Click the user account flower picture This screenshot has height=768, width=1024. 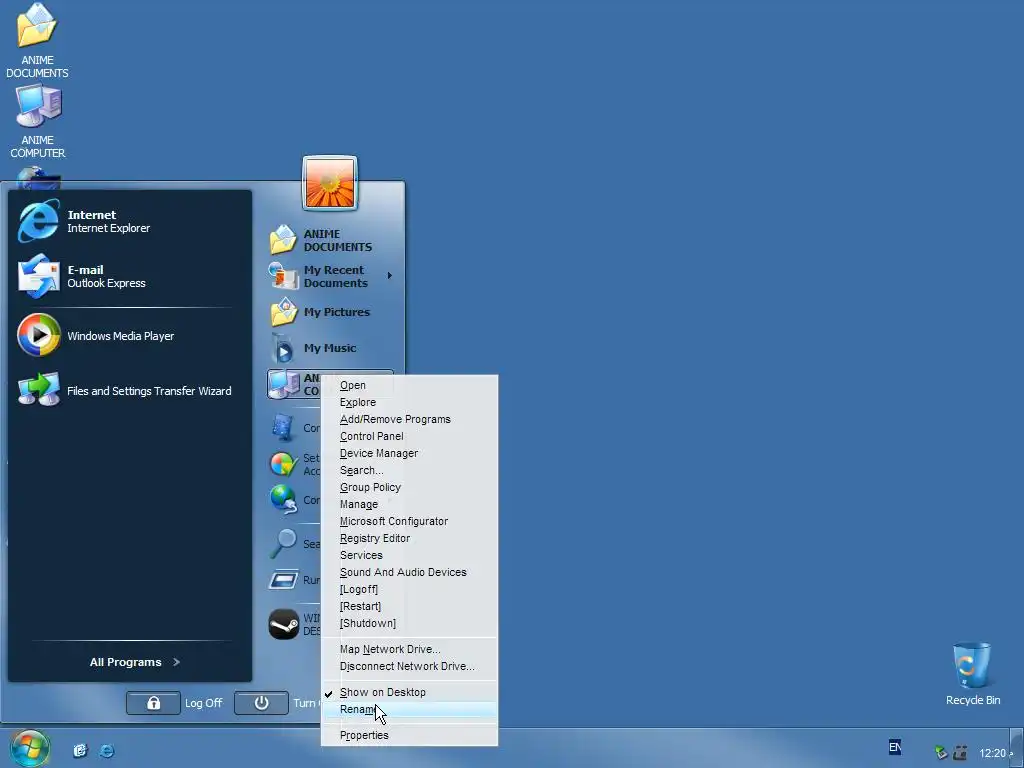pos(329,183)
